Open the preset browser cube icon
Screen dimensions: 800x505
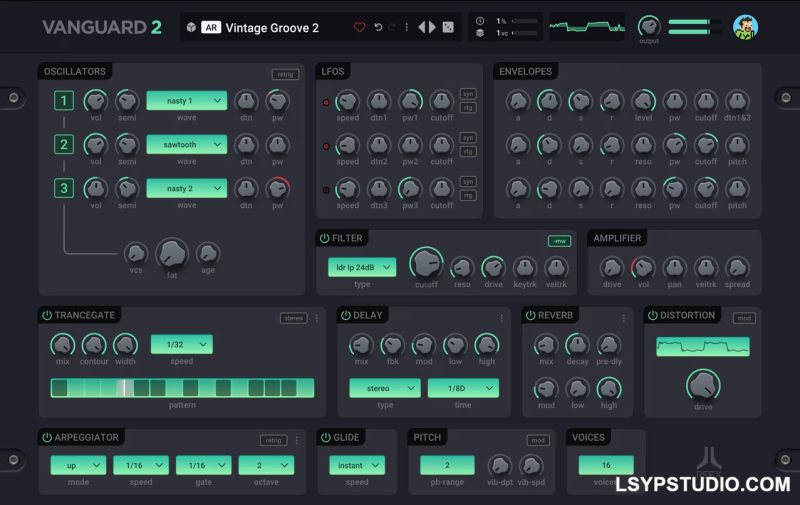coord(191,27)
